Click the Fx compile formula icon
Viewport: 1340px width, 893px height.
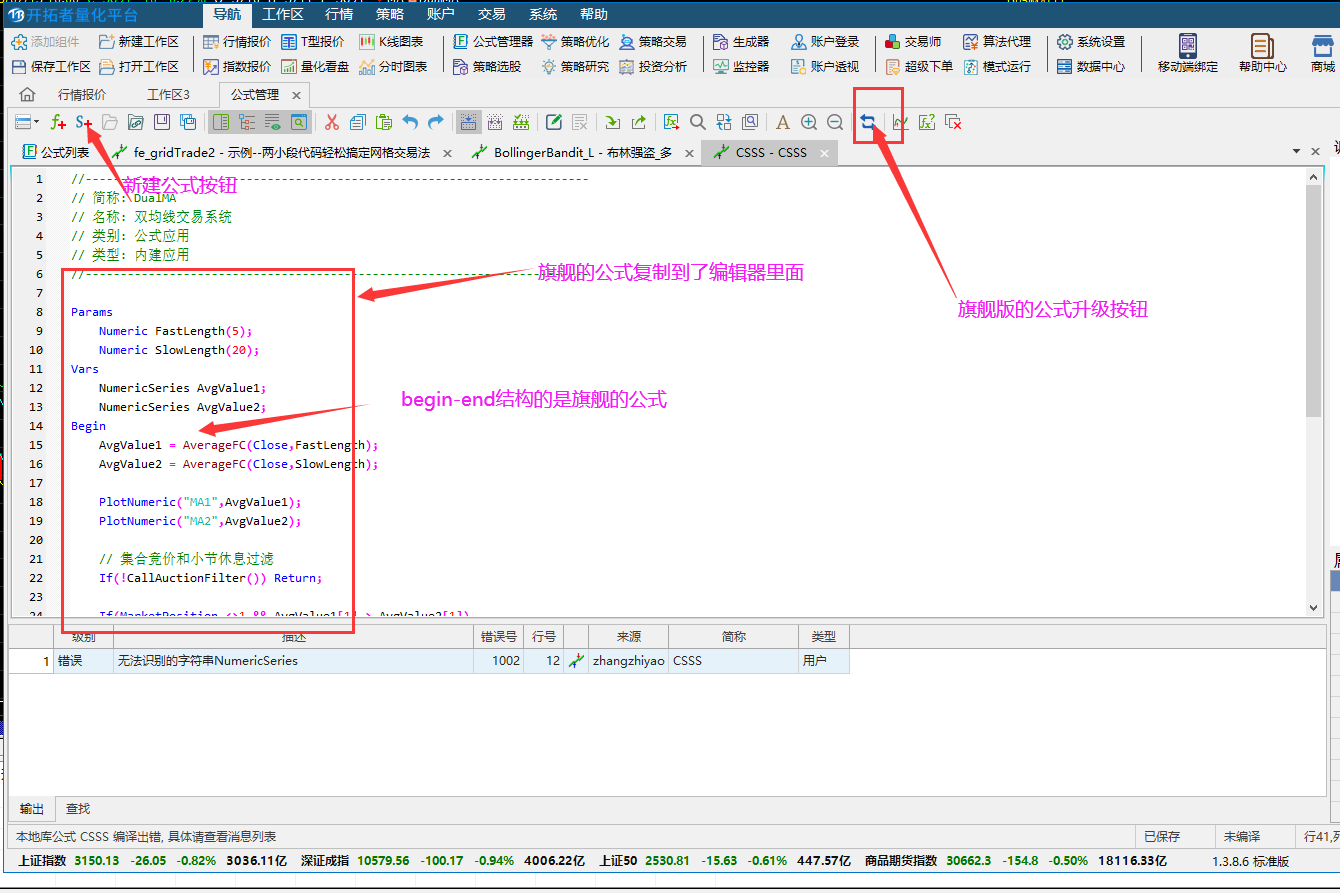(672, 122)
